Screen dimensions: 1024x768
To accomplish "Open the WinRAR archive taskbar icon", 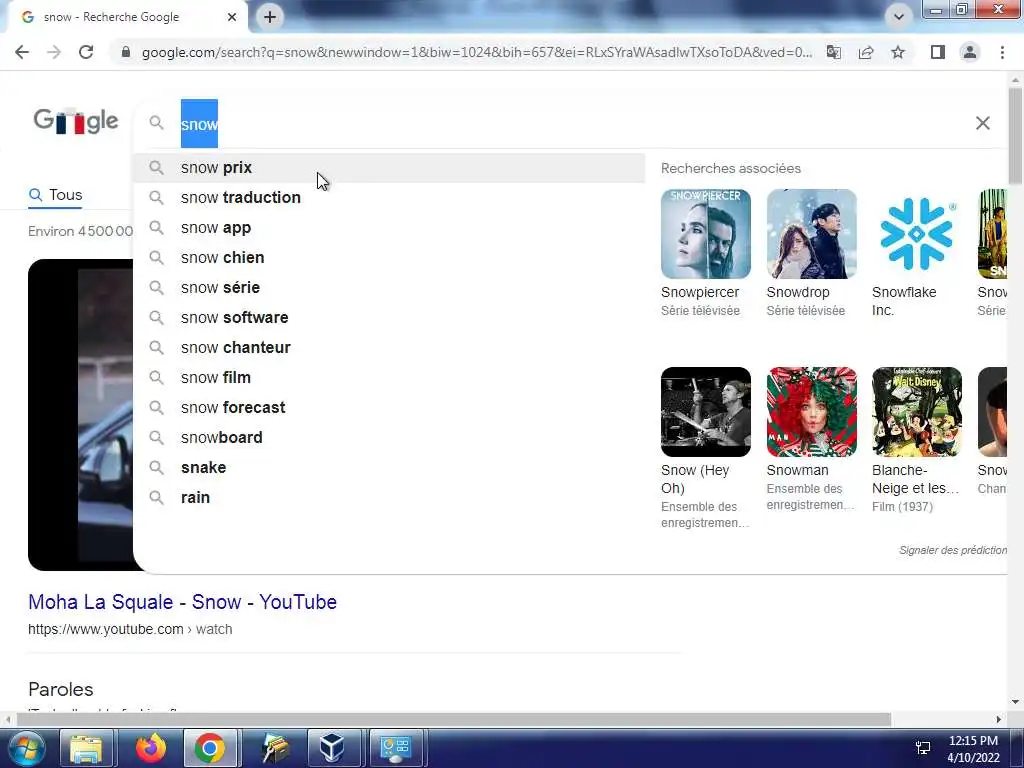I will [276, 748].
